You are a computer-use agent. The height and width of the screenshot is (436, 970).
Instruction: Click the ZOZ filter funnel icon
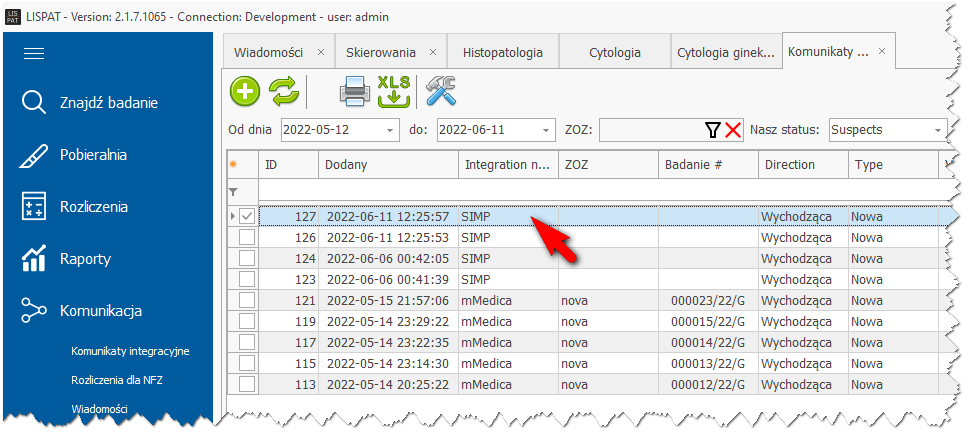712,130
